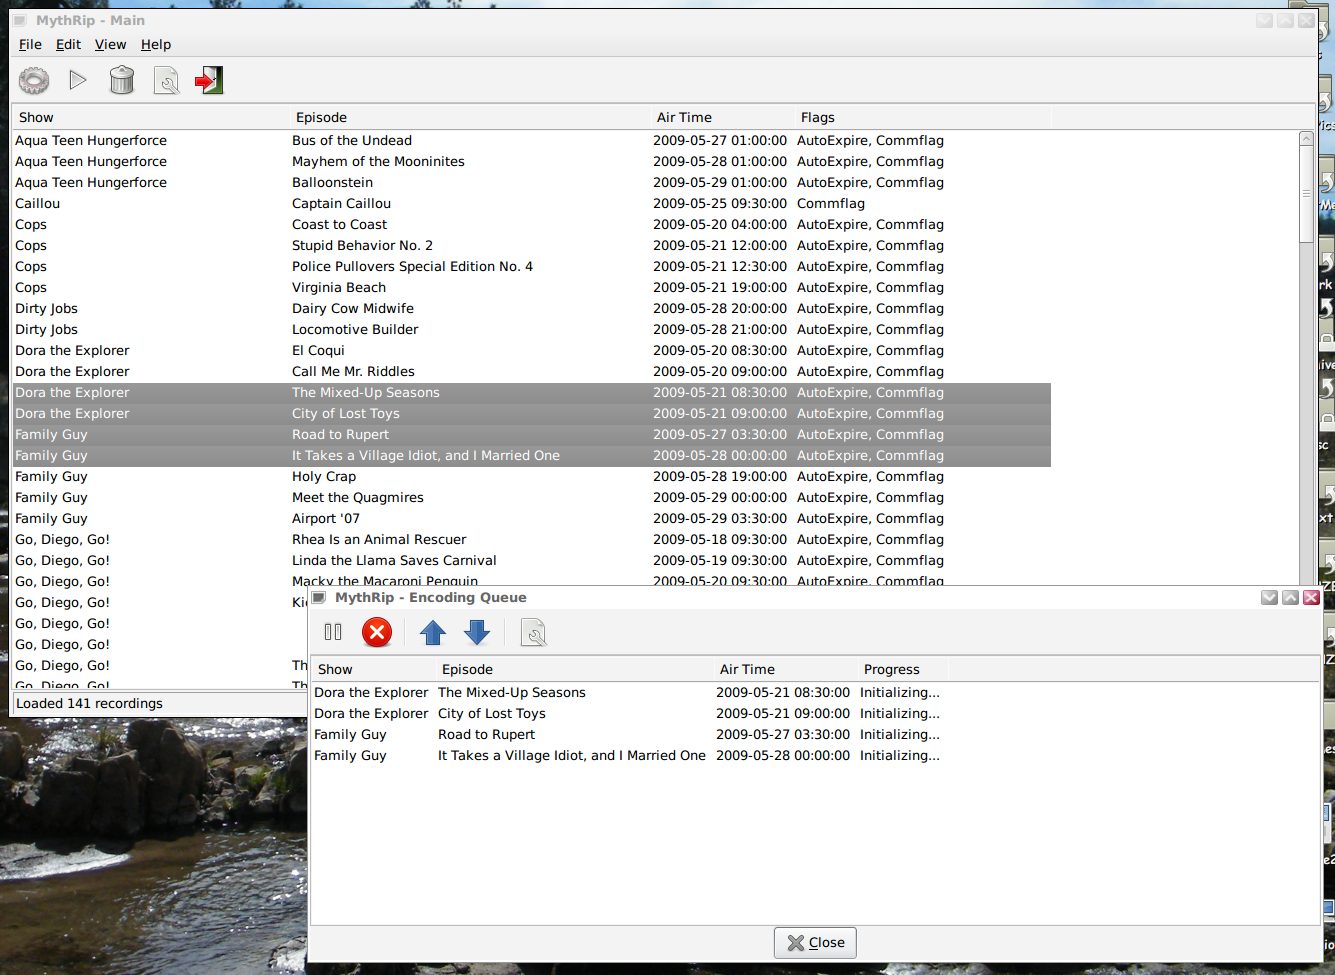Move item down with blue down arrow
This screenshot has height=975, width=1335.
(477, 632)
